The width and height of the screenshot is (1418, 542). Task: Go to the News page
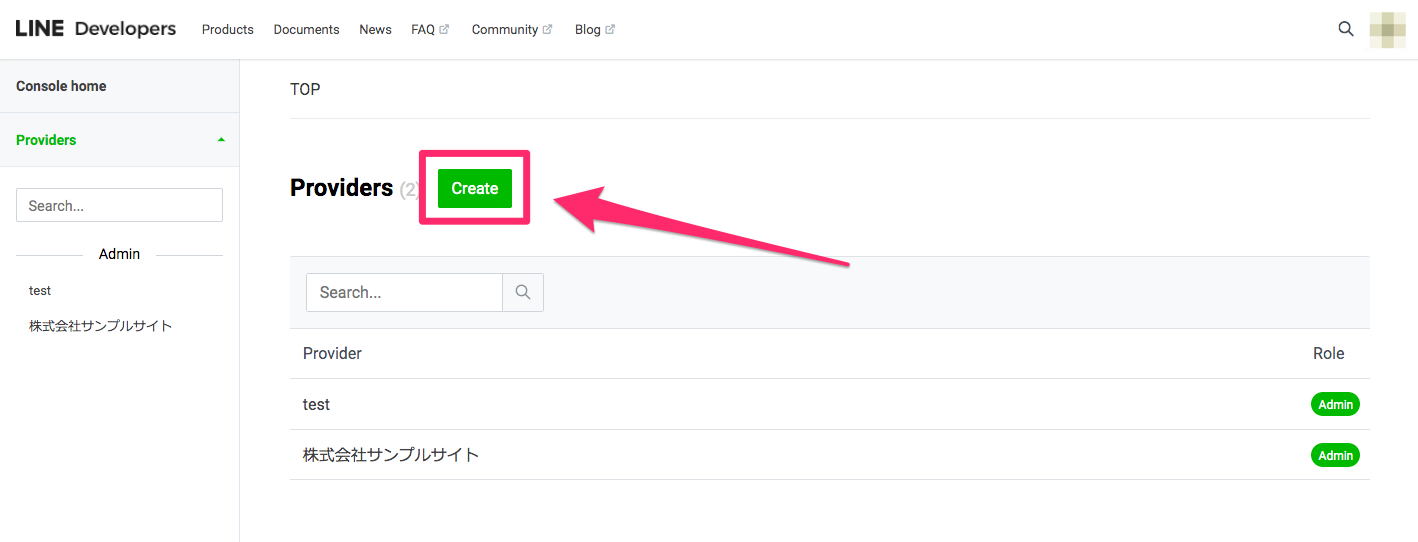click(x=375, y=30)
